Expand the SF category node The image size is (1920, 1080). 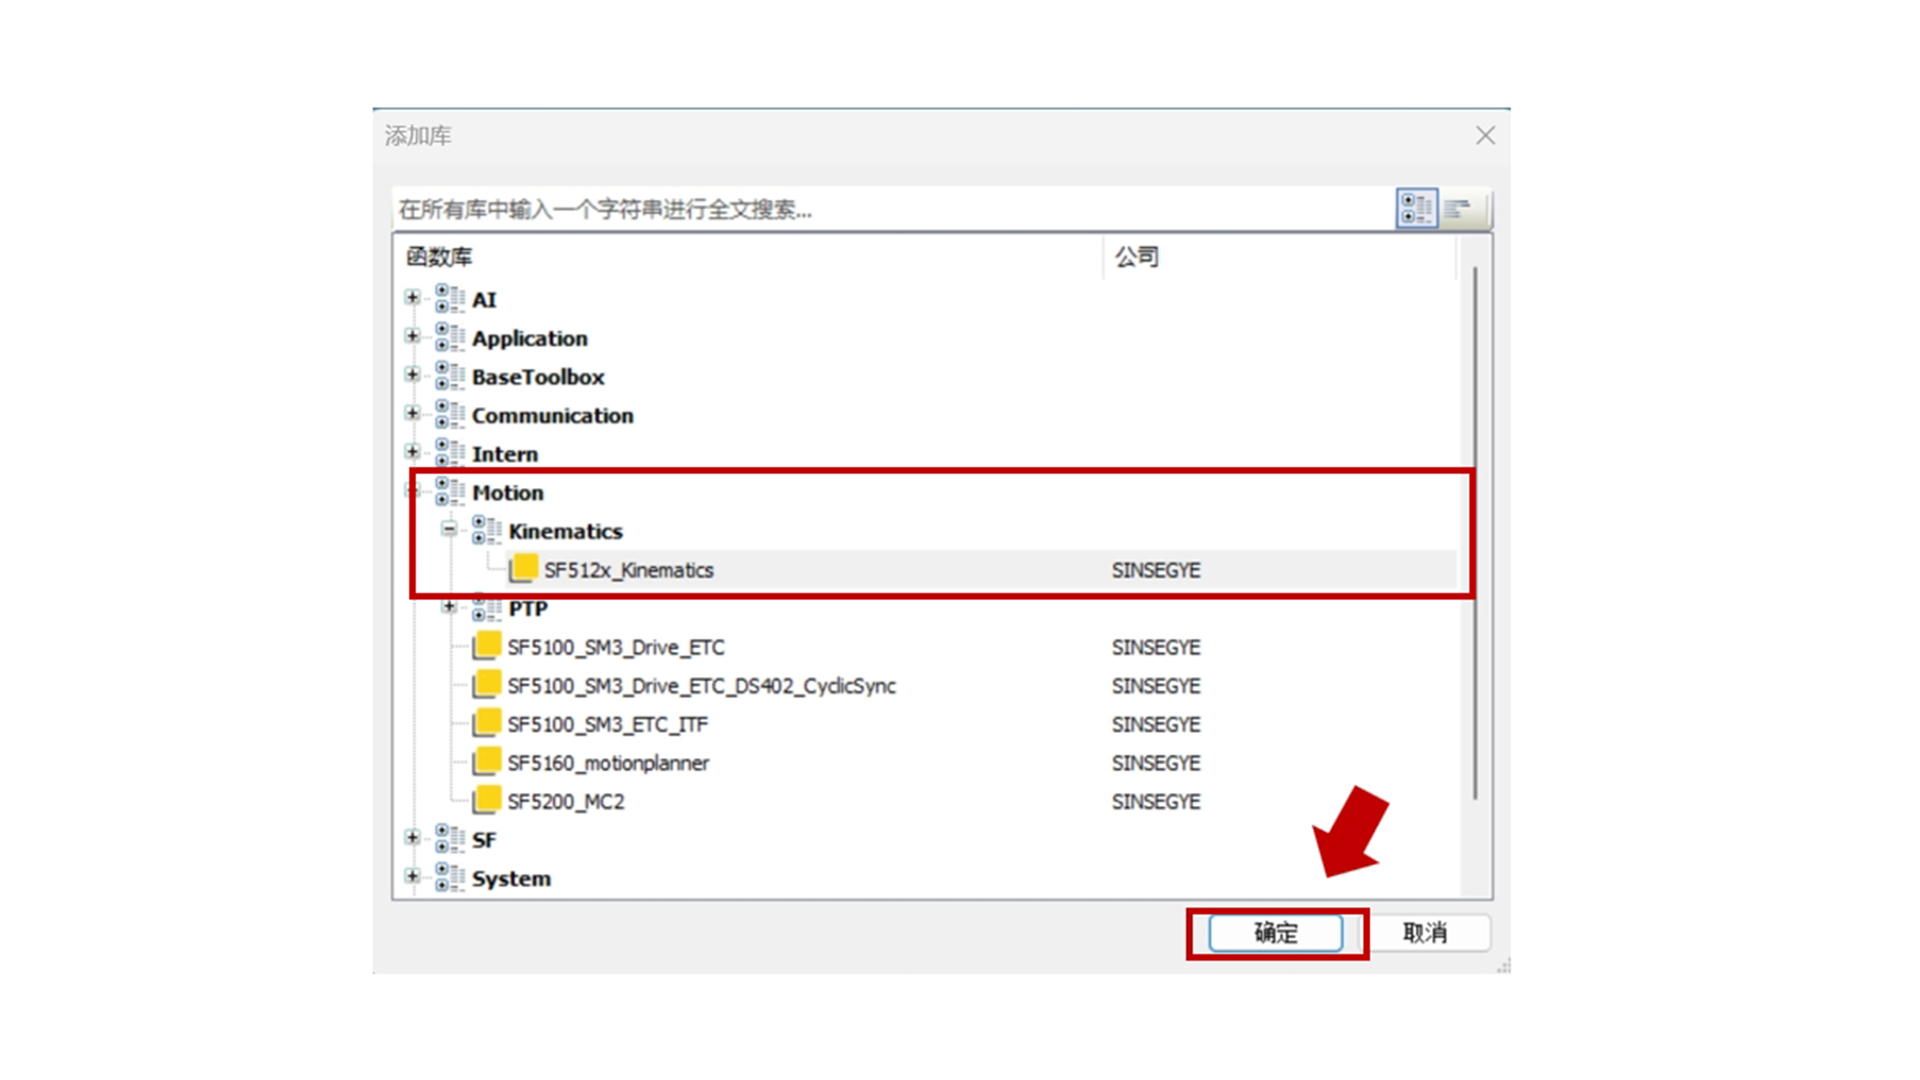tap(412, 837)
